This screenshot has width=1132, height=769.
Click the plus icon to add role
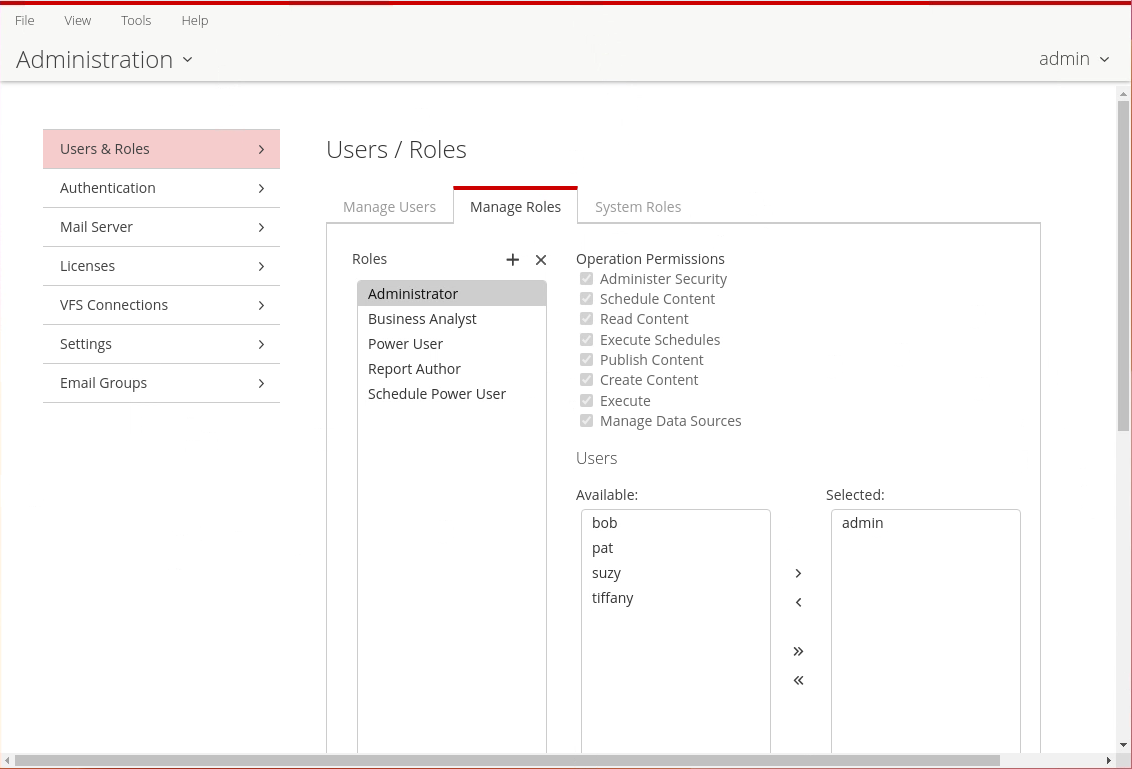pos(513,260)
